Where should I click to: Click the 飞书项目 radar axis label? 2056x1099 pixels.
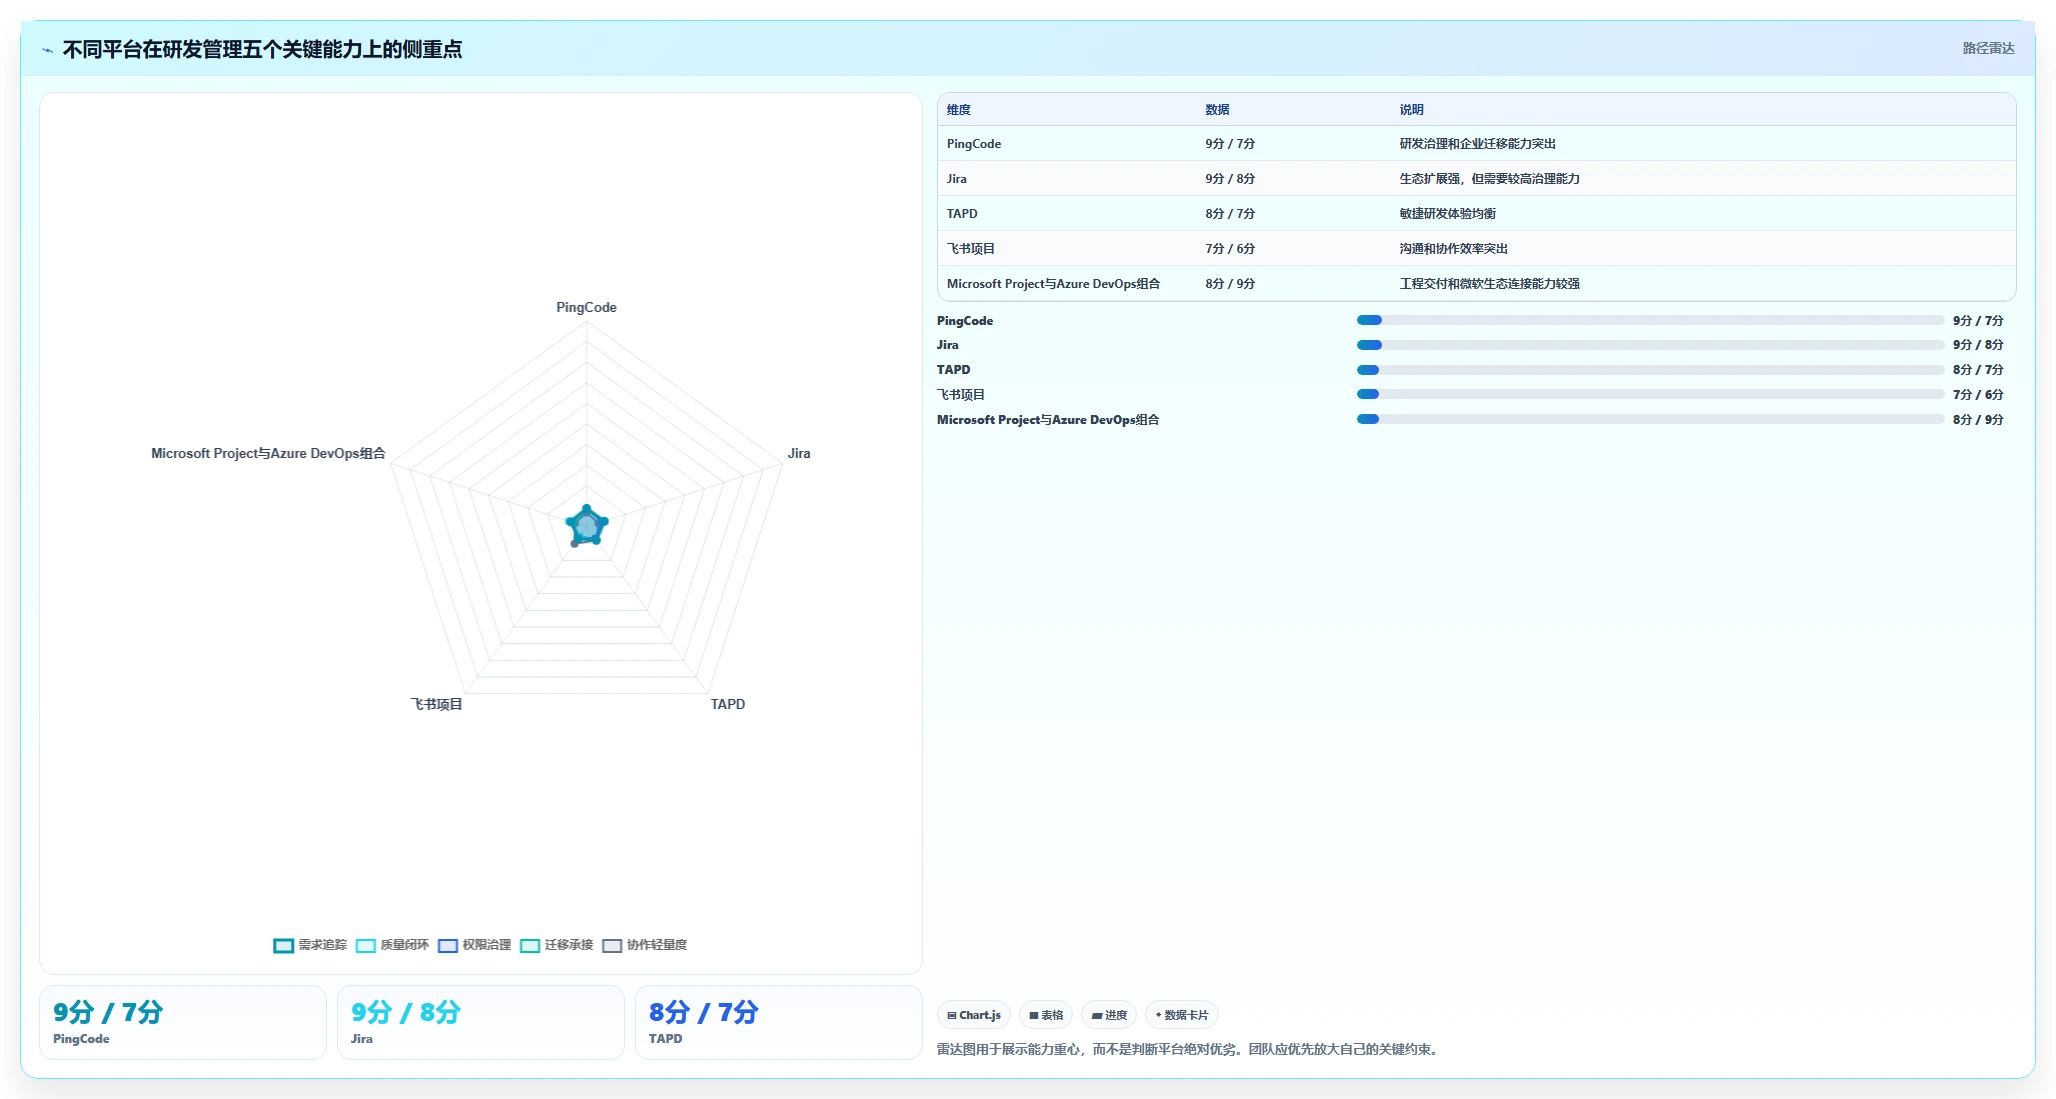[x=436, y=705]
